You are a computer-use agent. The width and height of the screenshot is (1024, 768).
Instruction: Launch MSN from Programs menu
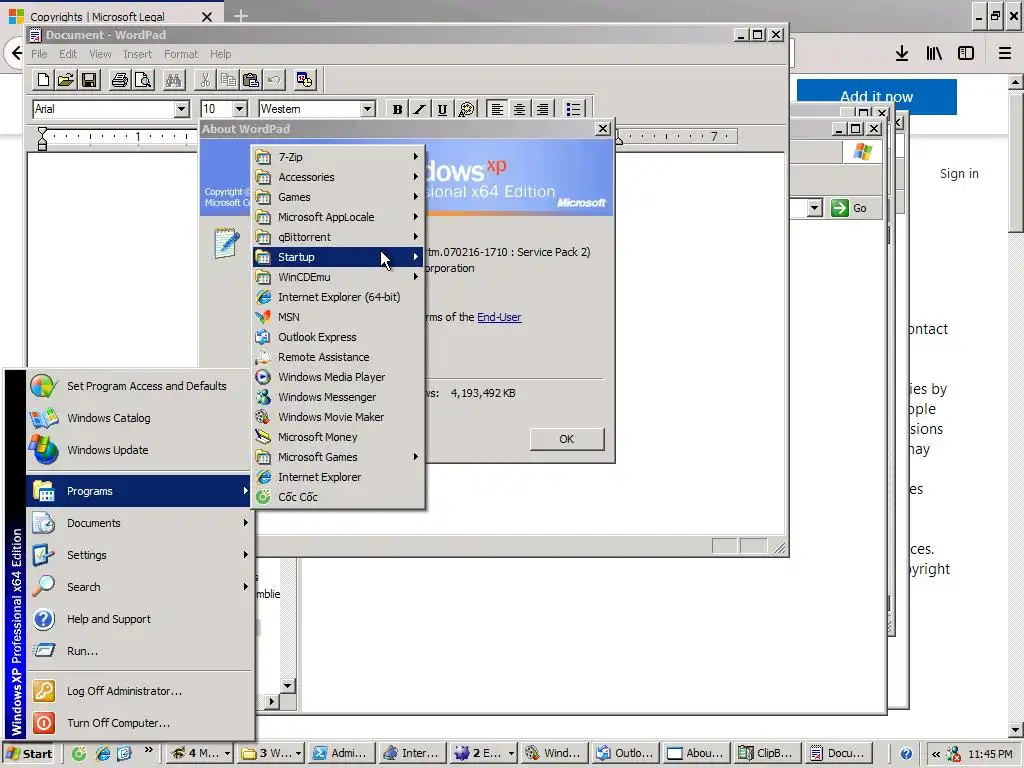coord(338,317)
